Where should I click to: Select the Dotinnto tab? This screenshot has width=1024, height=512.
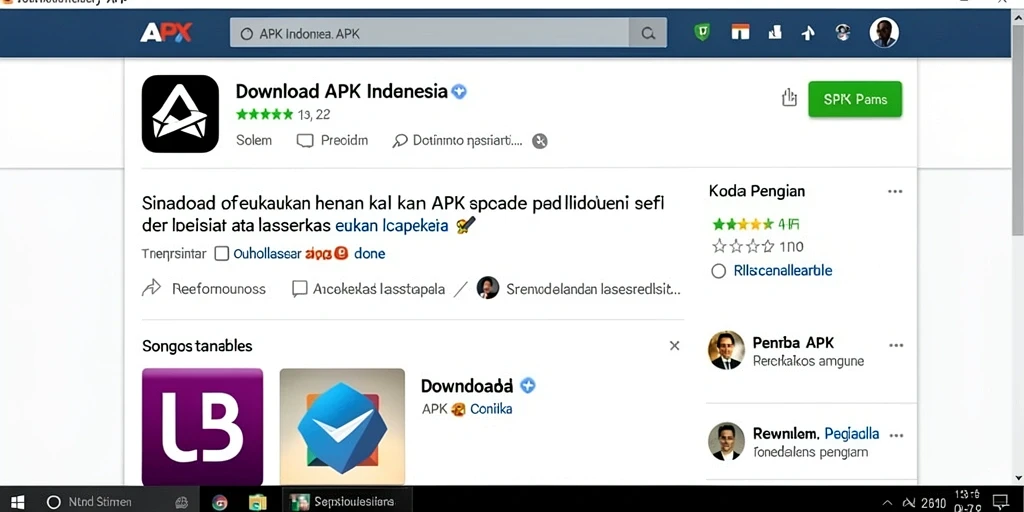458,140
